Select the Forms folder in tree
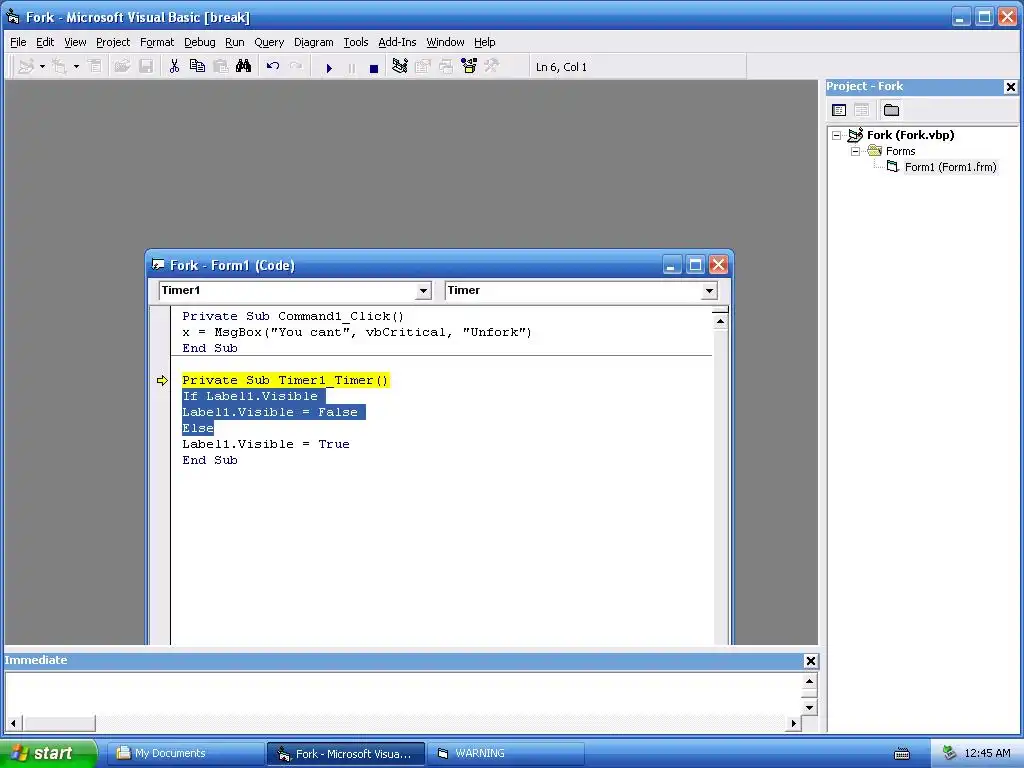This screenshot has width=1024, height=768. pos(901,152)
